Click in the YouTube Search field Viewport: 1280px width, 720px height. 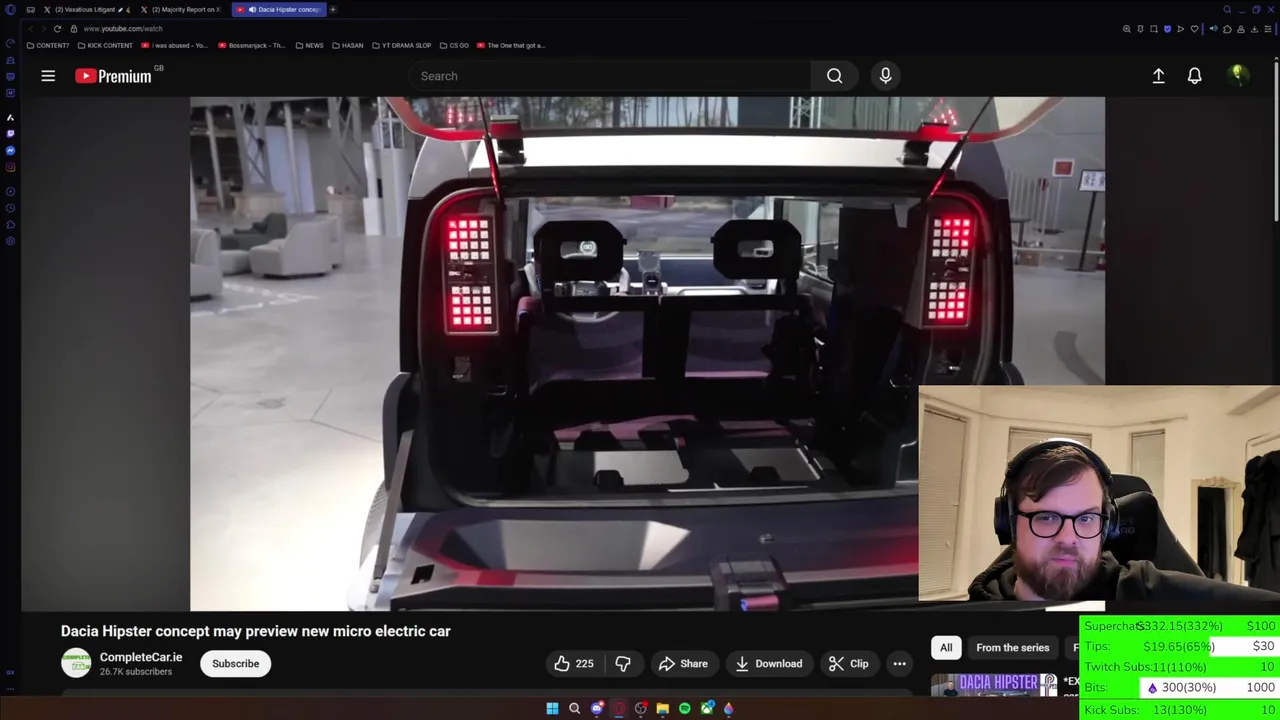pos(610,76)
